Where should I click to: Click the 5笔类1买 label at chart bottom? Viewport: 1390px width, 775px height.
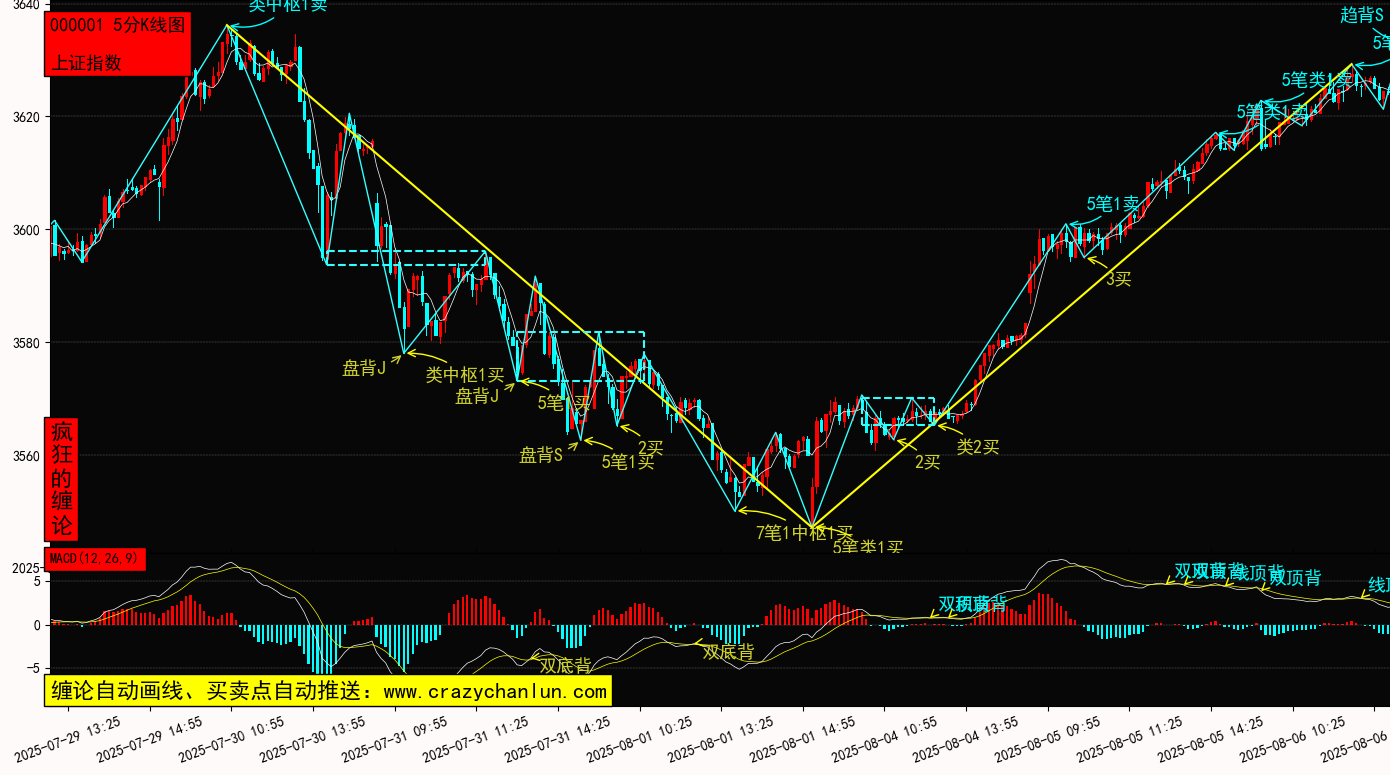coord(867,547)
